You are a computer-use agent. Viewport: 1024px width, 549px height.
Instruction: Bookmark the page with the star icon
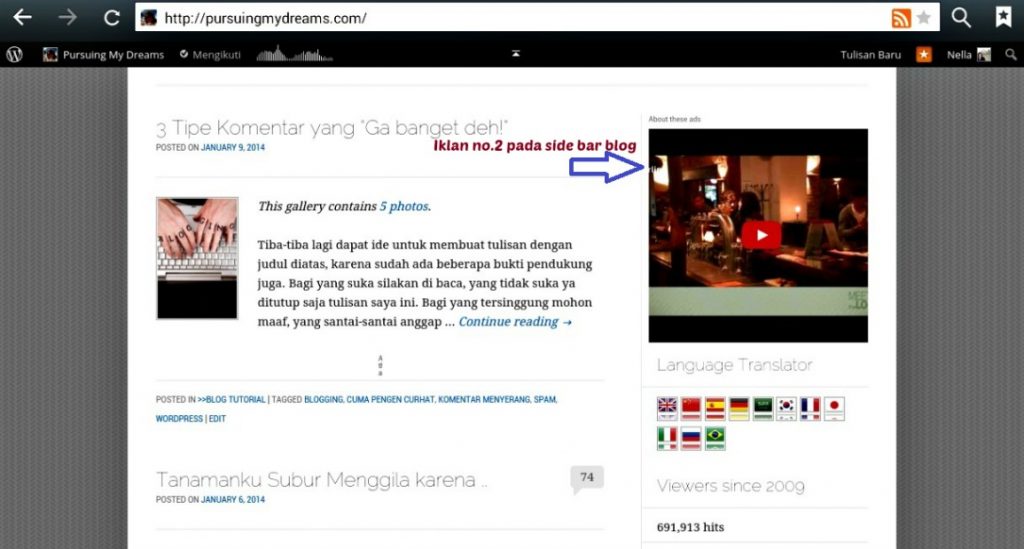pos(924,18)
